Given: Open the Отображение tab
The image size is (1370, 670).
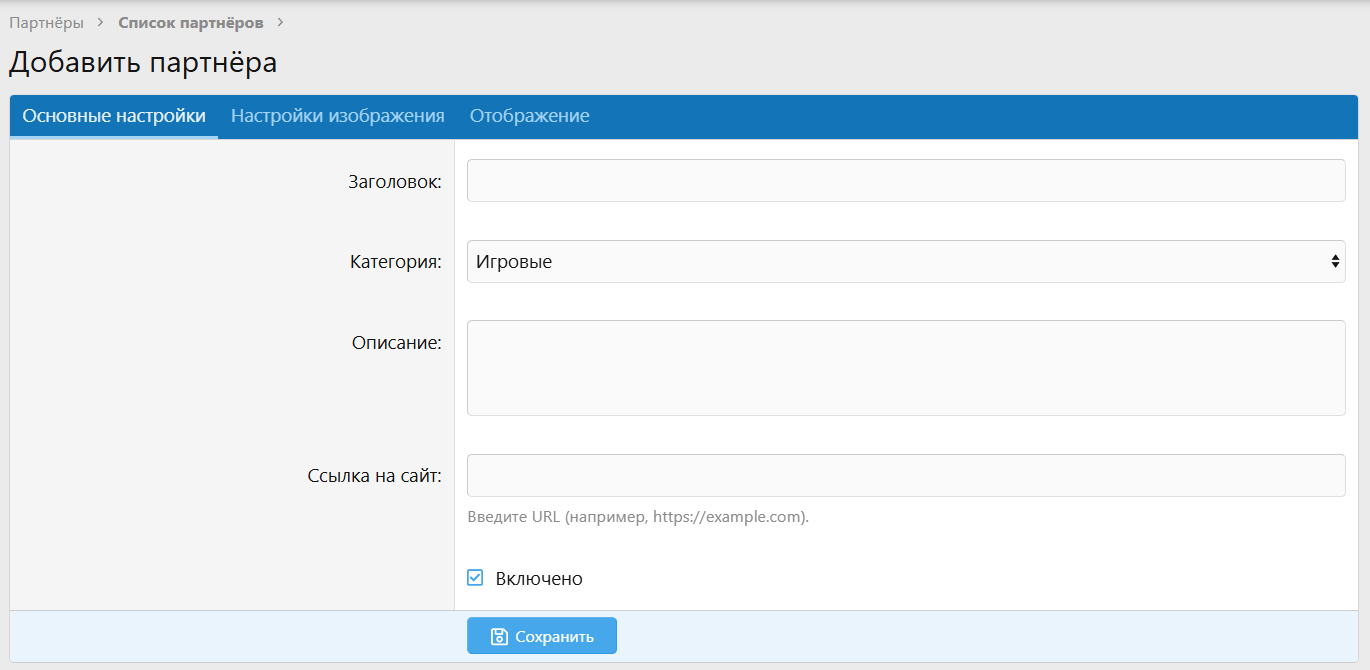Looking at the screenshot, I should tap(529, 116).
